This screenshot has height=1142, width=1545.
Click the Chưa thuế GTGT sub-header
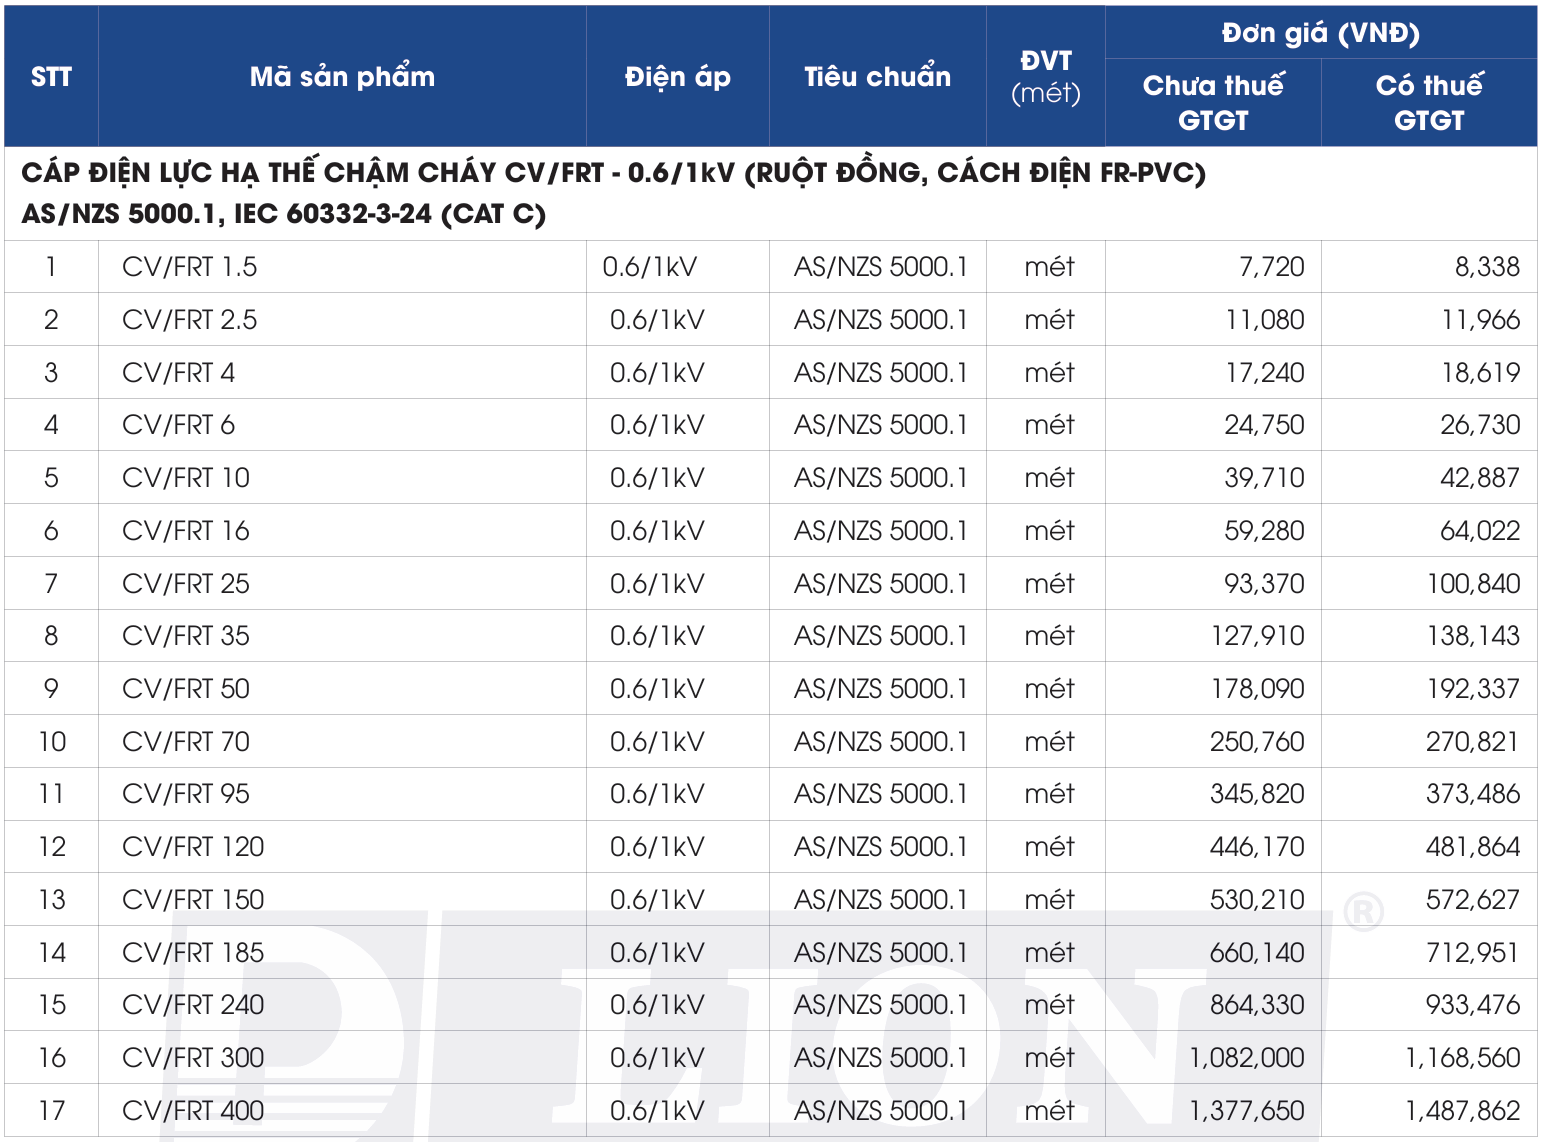1213,103
